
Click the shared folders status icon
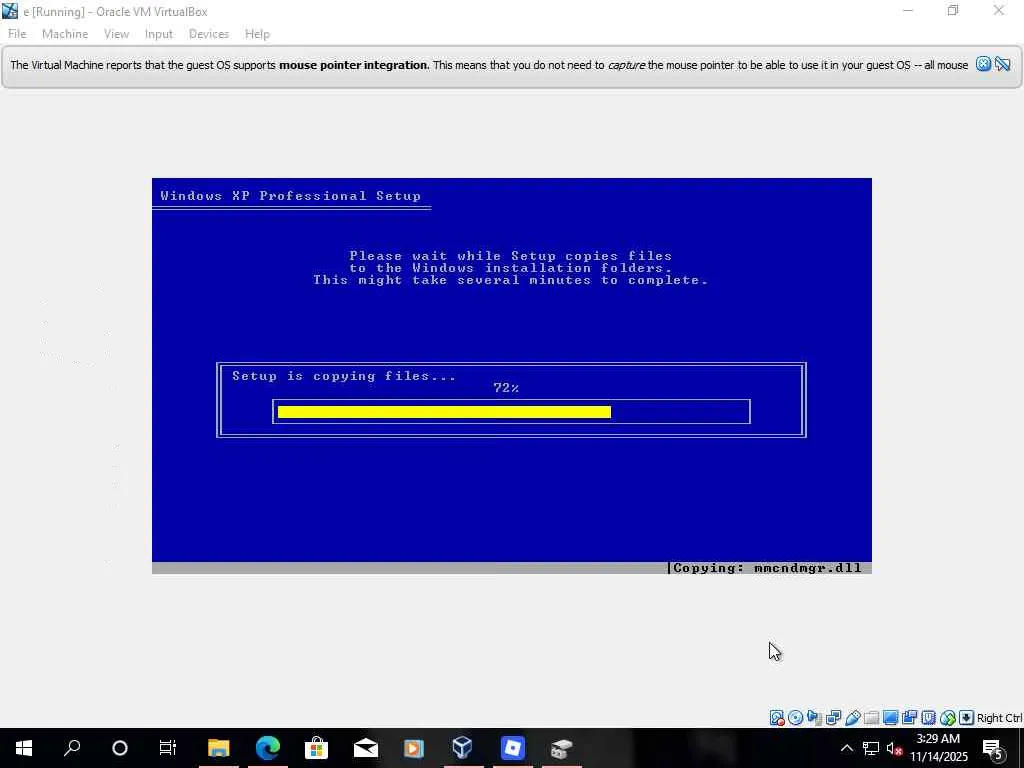point(871,718)
